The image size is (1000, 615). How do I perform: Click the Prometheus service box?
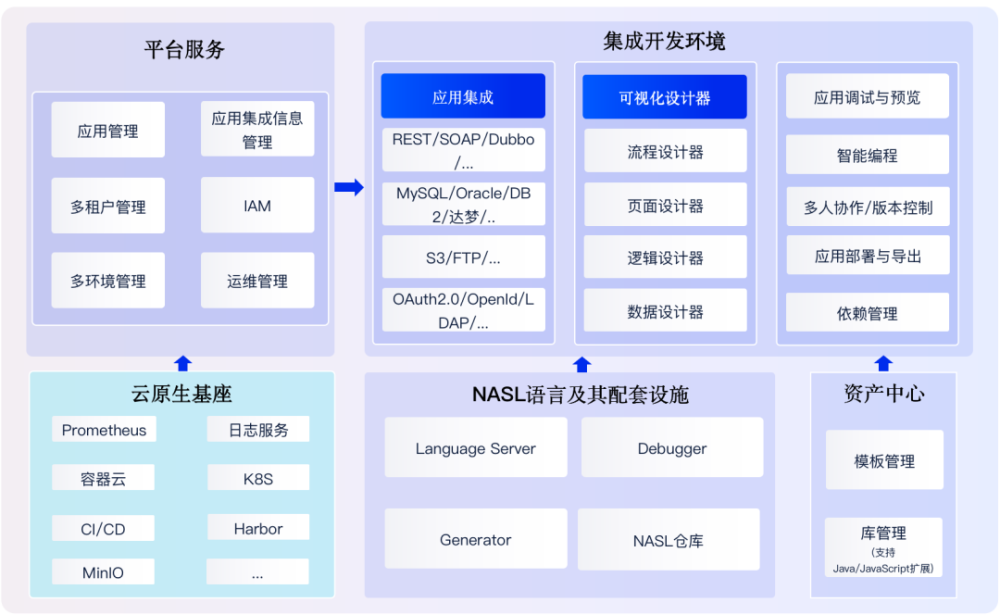104,429
